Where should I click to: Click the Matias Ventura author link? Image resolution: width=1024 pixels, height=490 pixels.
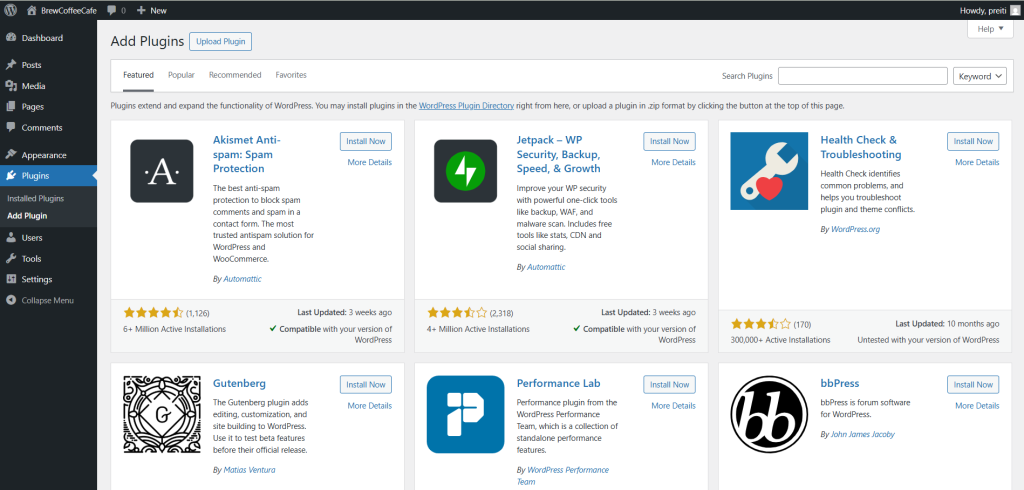click(x=249, y=470)
